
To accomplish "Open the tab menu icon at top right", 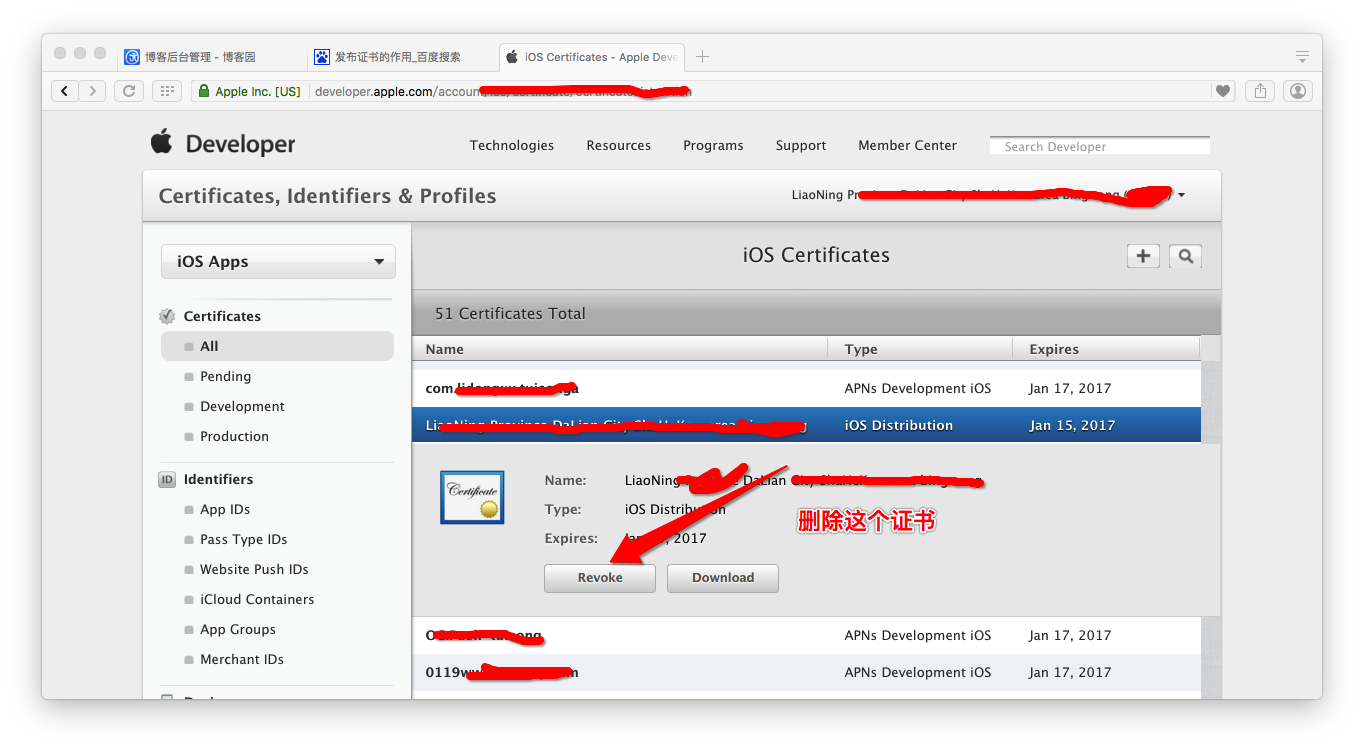I will pos(1301,56).
